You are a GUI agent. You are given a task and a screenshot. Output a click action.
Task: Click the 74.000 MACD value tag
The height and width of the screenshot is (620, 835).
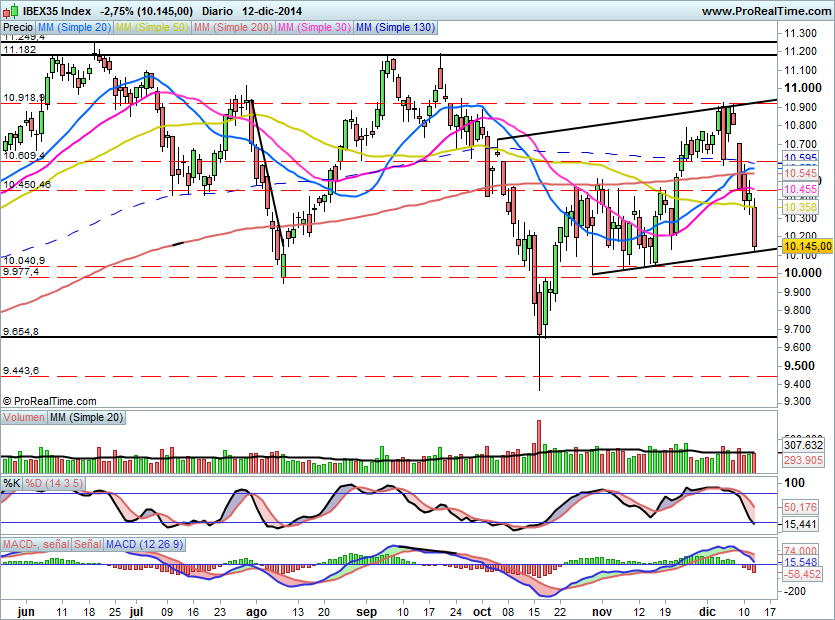coord(800,551)
